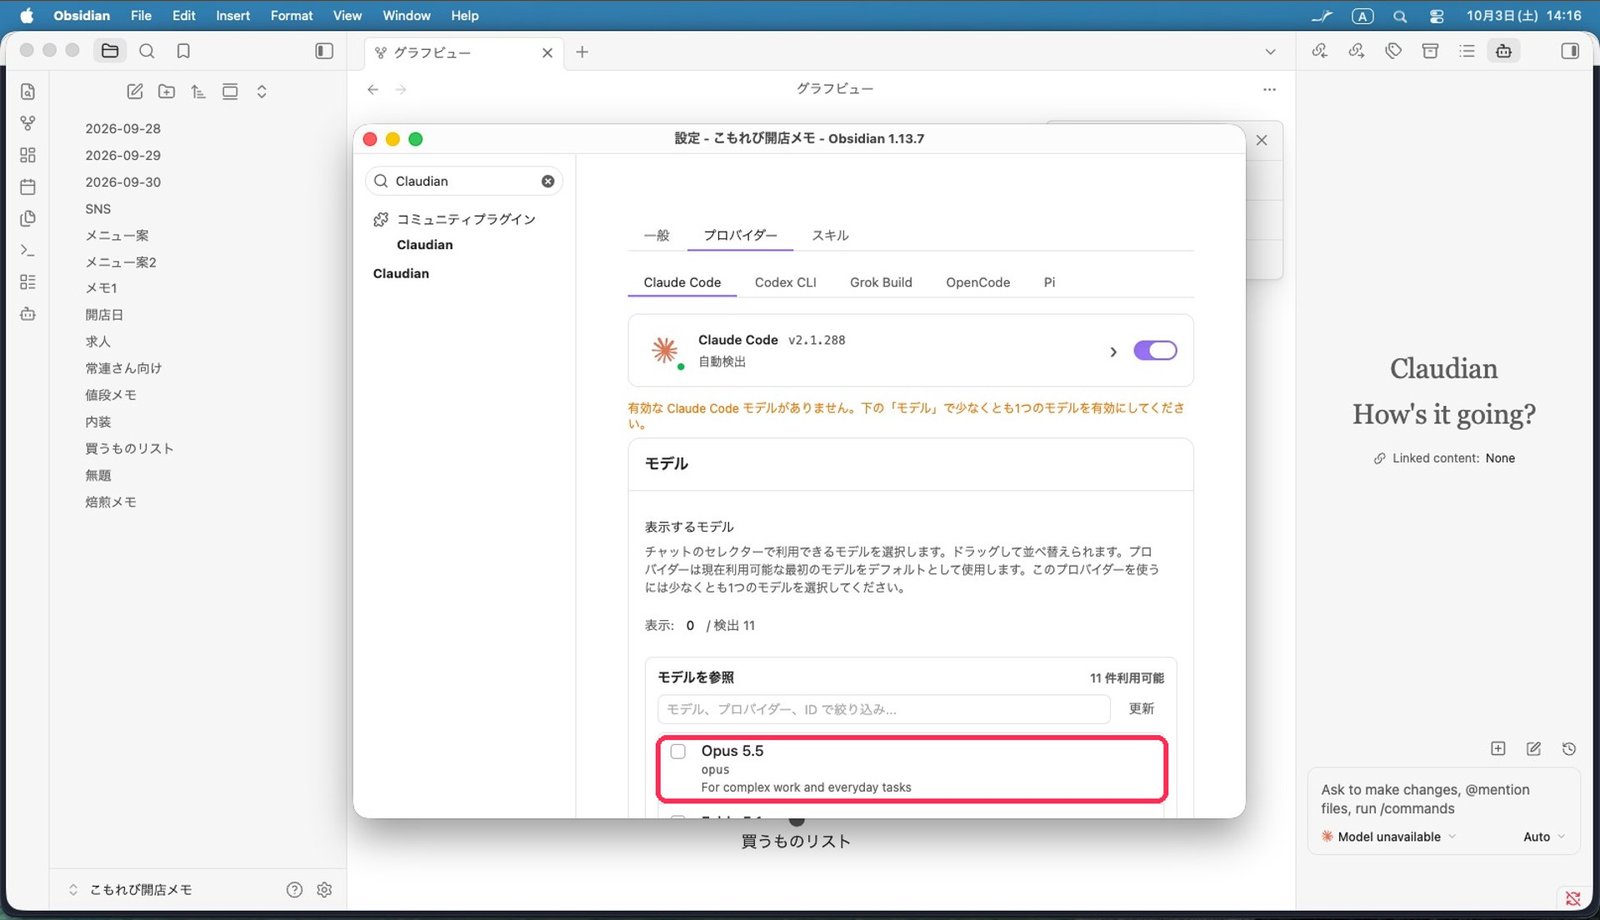Open vault settings gear icon
1600x920 pixels.
click(324, 890)
